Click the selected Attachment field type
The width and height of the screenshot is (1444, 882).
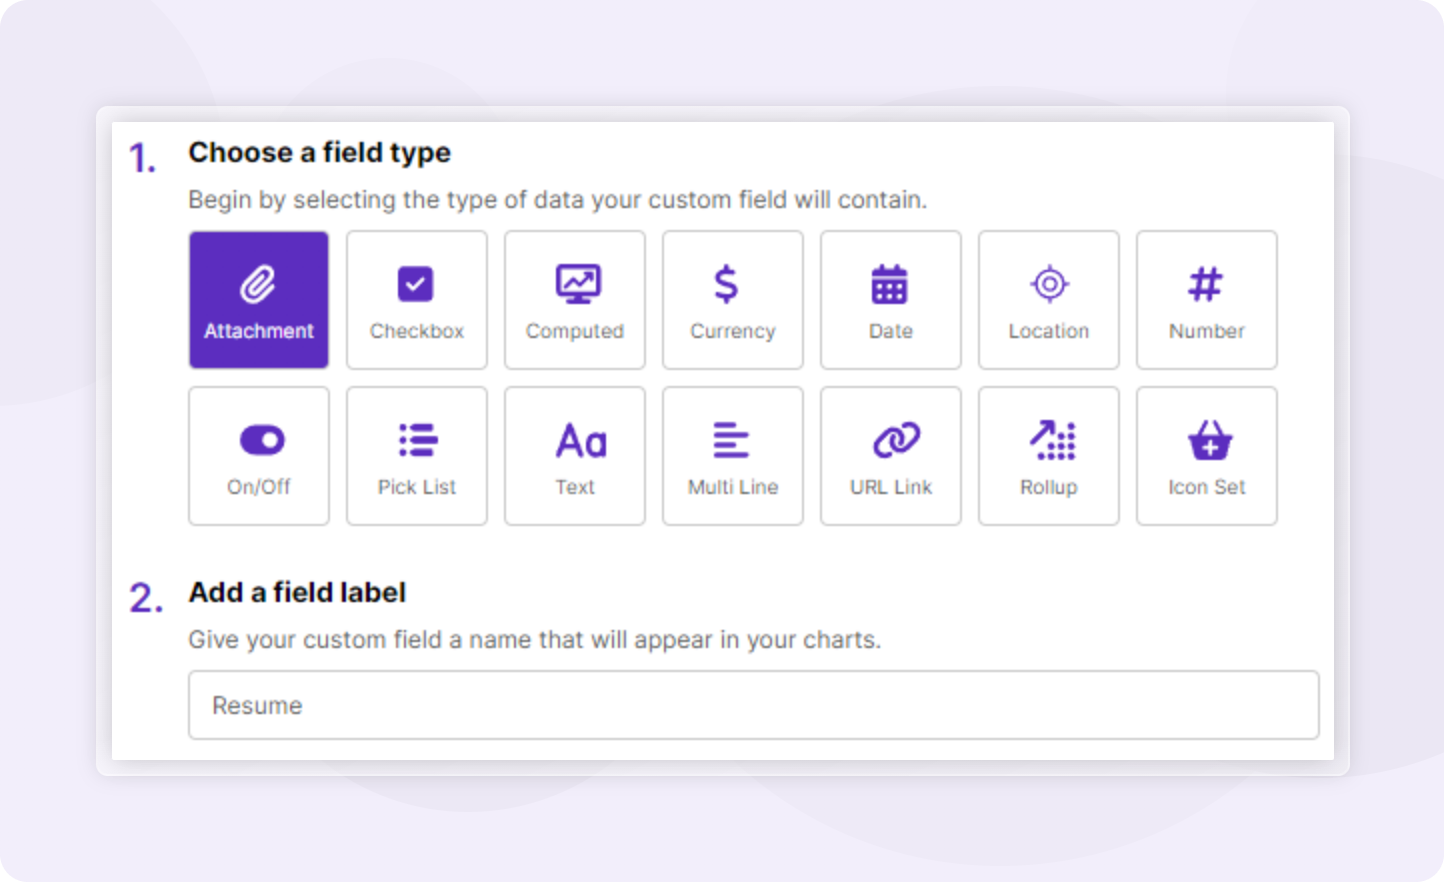click(x=258, y=299)
